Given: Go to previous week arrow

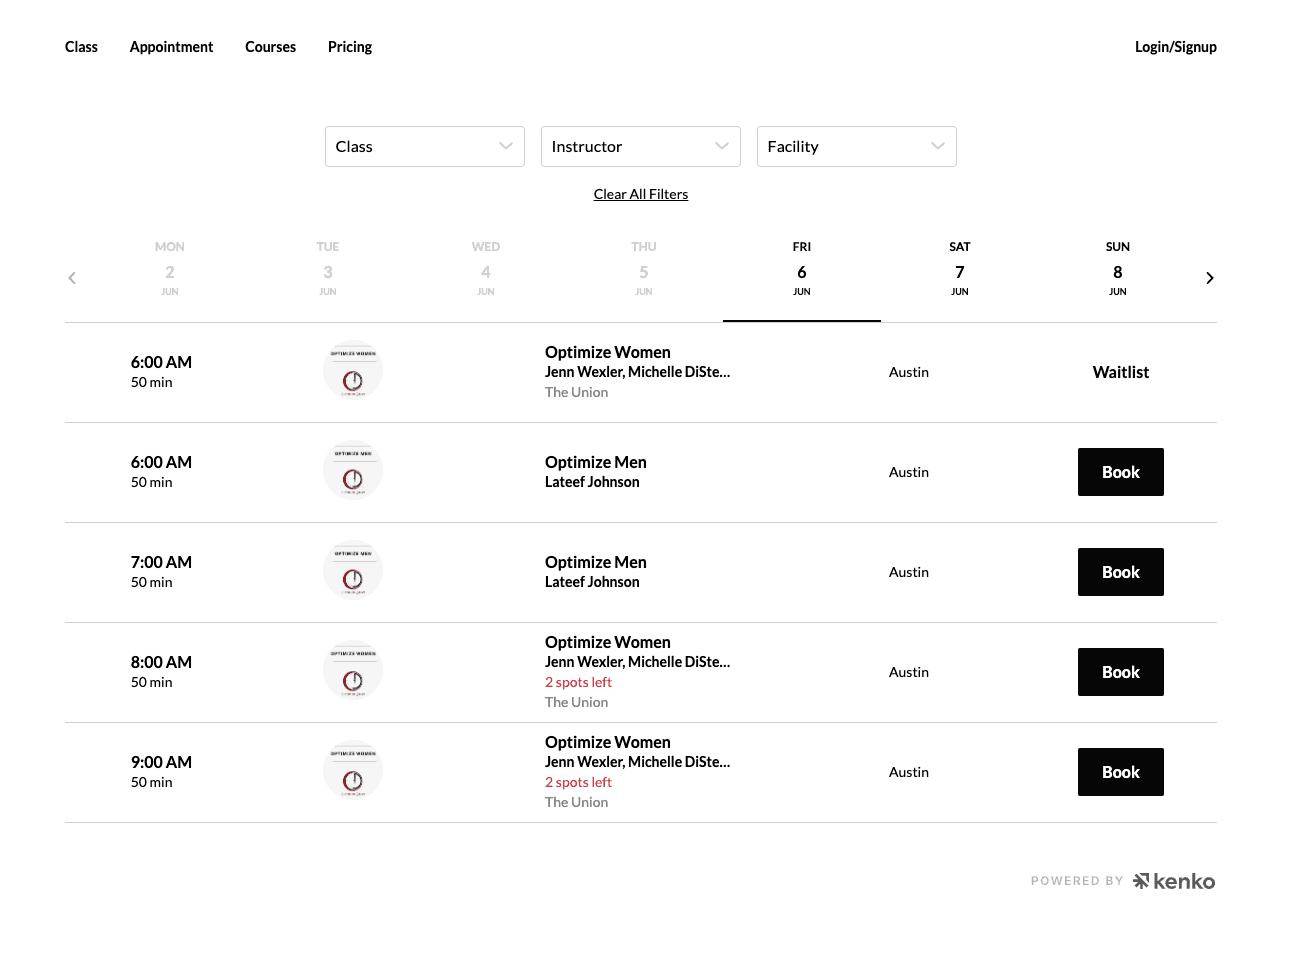Looking at the screenshot, I should tap(72, 278).
